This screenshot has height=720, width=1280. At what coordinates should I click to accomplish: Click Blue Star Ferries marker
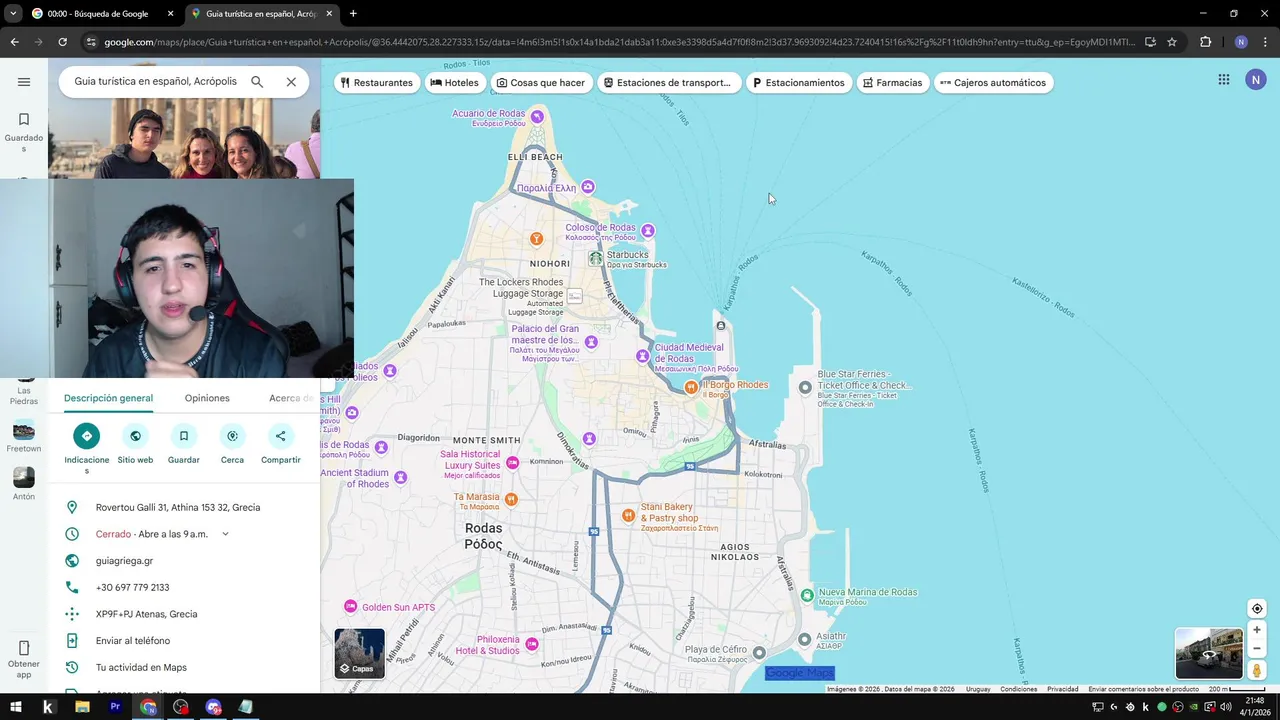click(805, 387)
